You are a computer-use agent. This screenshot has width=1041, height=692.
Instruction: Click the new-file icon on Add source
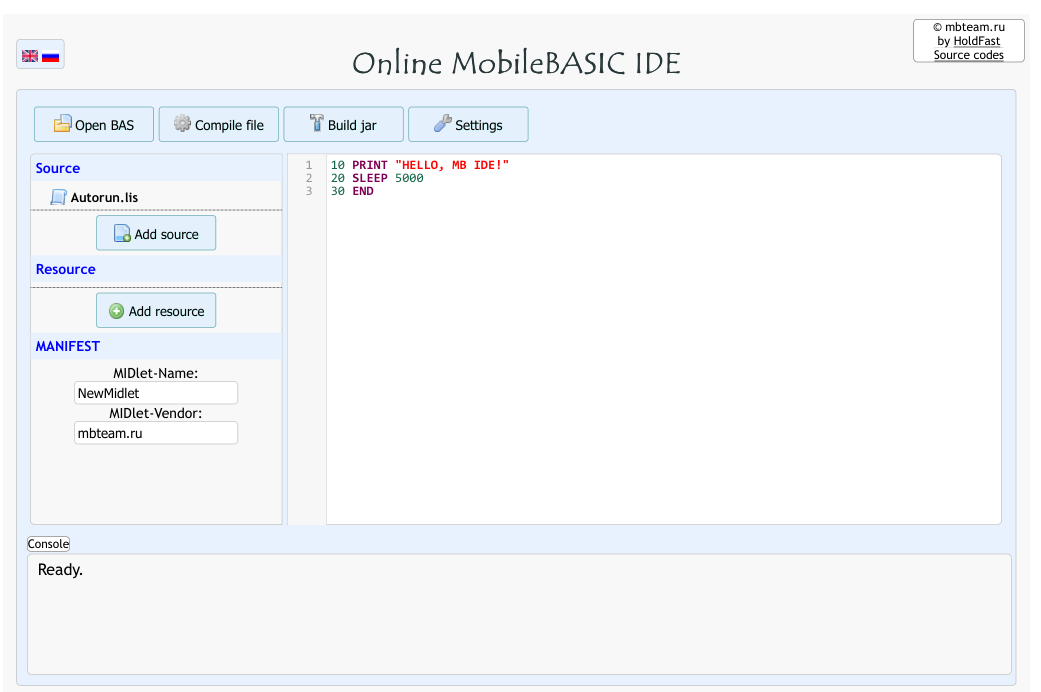point(120,232)
